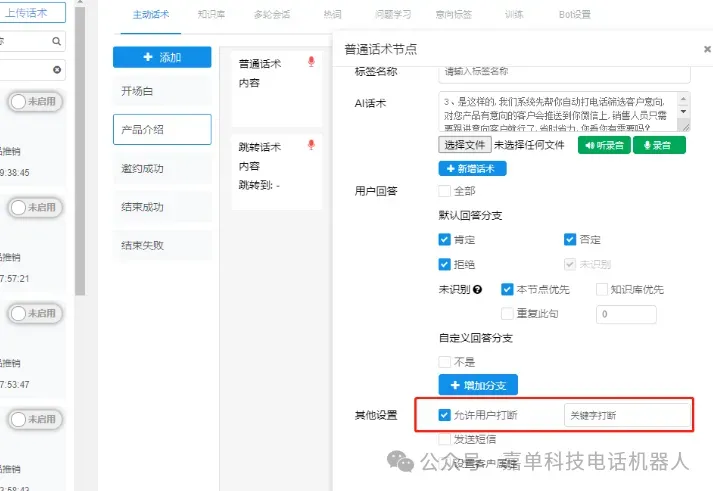Screen dimensions: 713x491
Task: Click the AI话术 textarea scroll-down arrow
Action: tap(683, 112)
